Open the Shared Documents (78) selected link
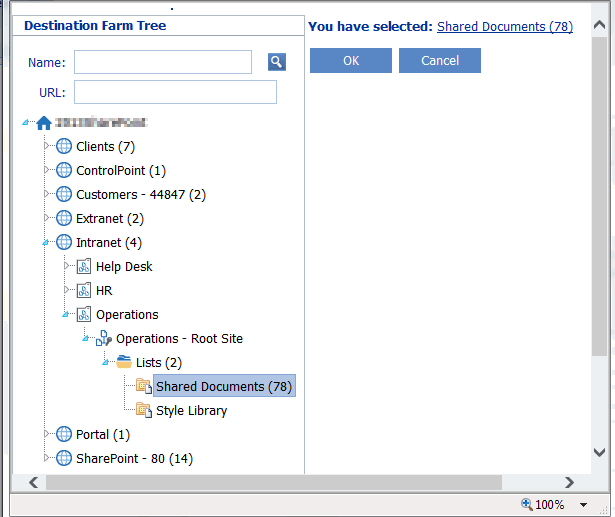Viewport: 615px width, 517px height. point(505,27)
